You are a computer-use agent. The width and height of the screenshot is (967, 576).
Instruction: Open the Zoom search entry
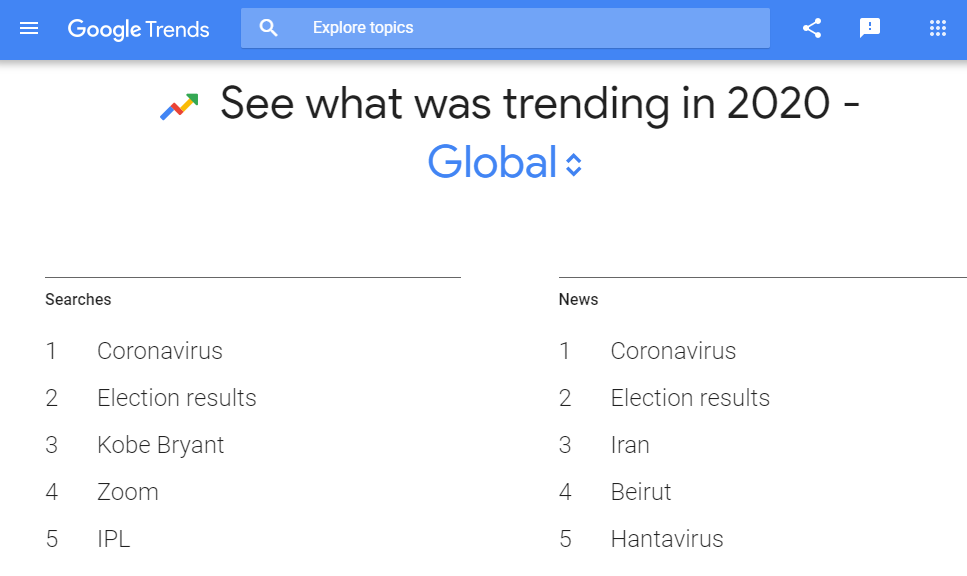pos(128,492)
